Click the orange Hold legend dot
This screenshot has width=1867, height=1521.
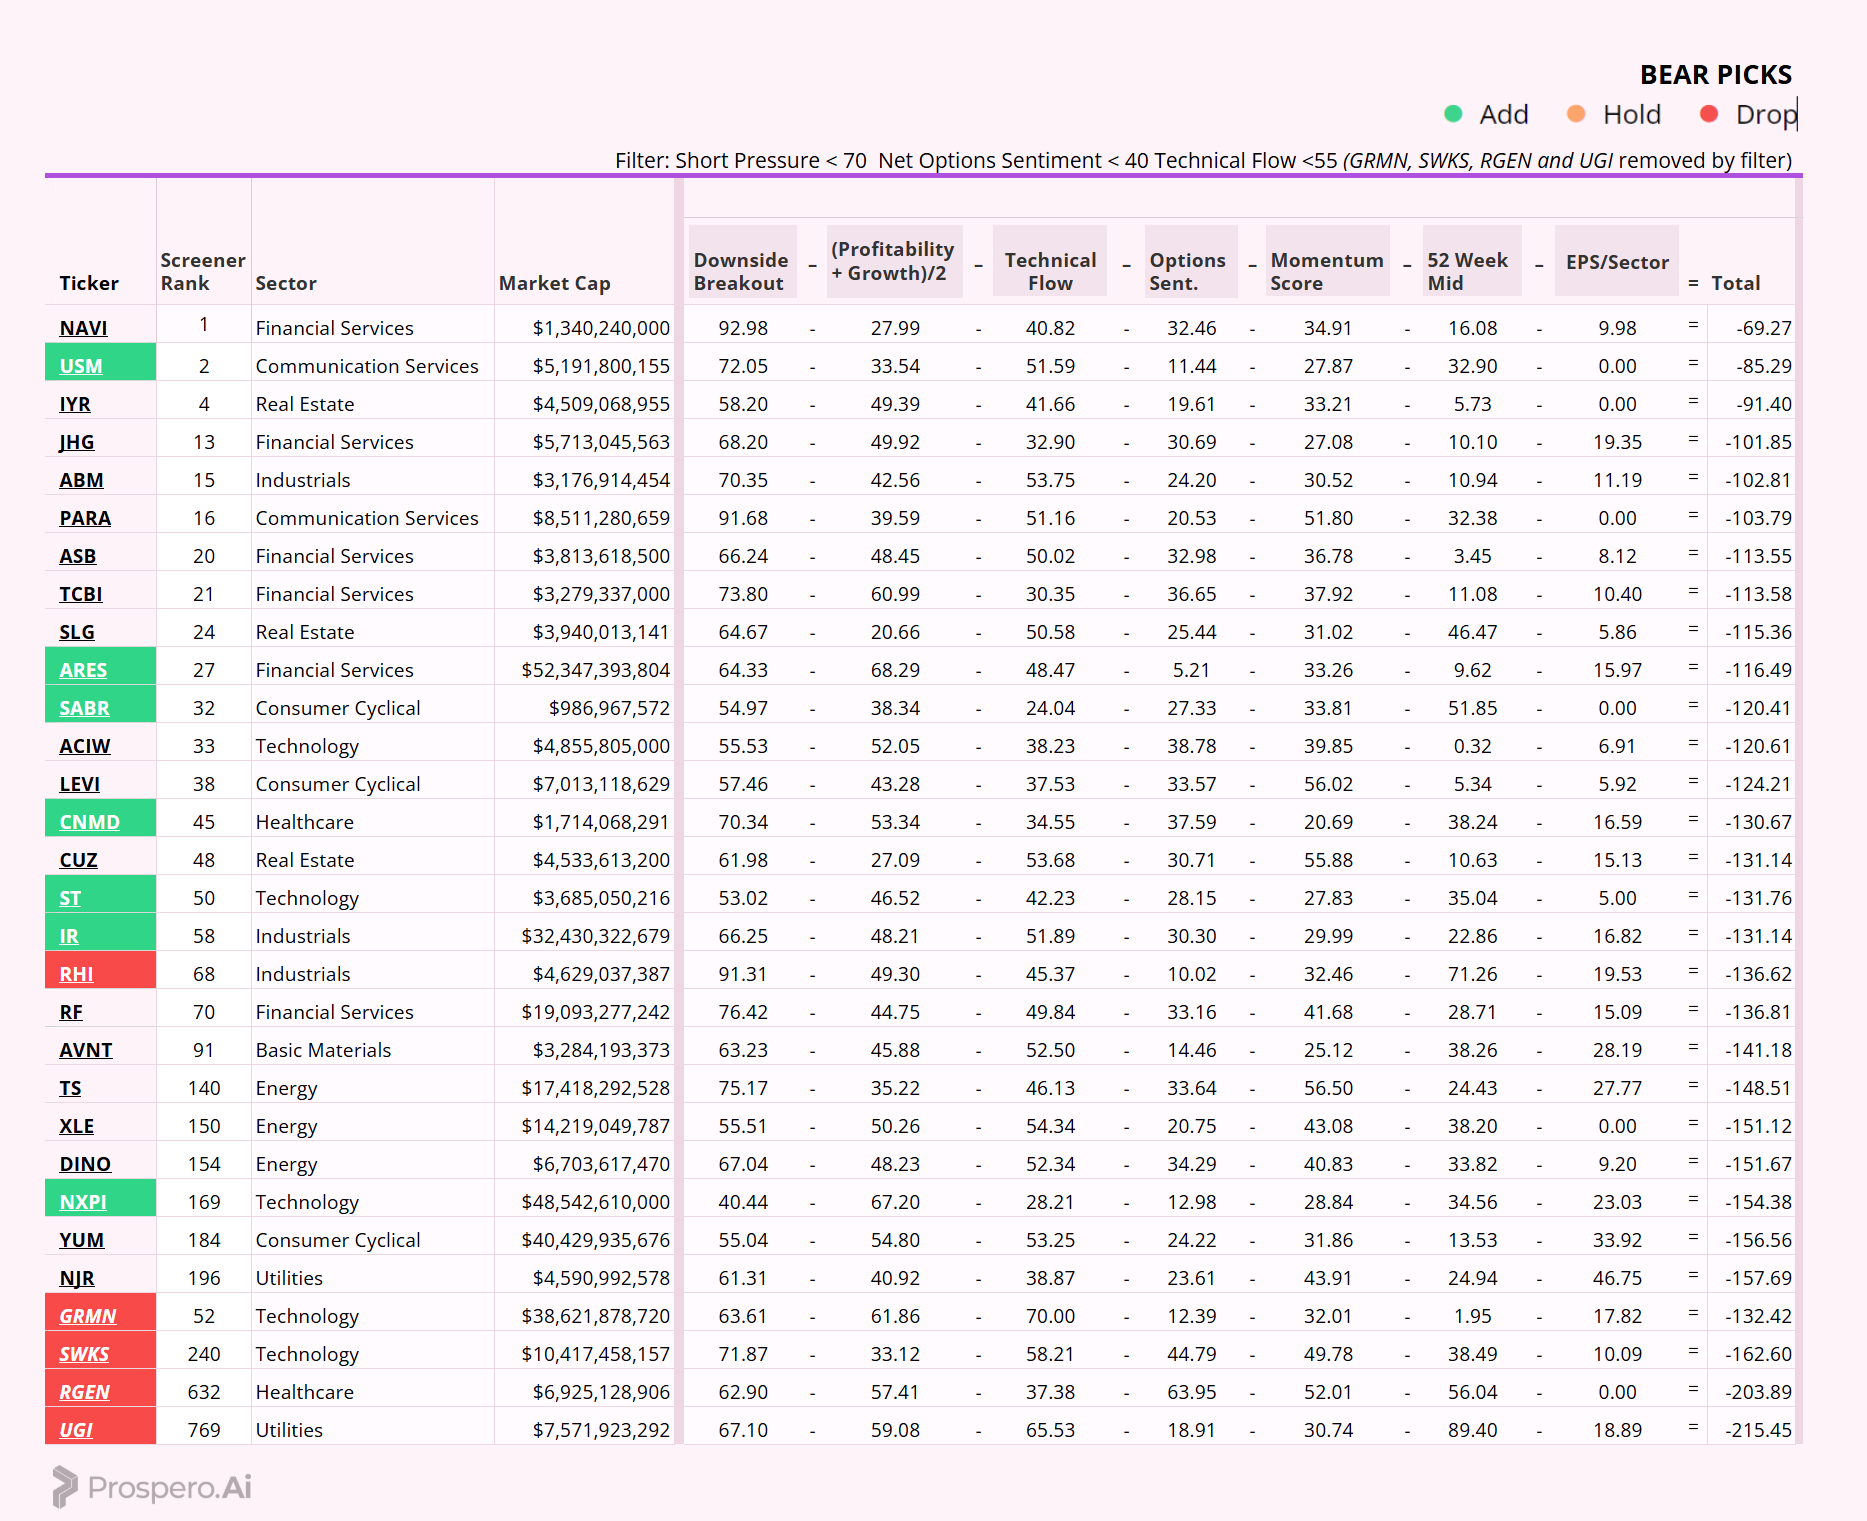[1576, 114]
